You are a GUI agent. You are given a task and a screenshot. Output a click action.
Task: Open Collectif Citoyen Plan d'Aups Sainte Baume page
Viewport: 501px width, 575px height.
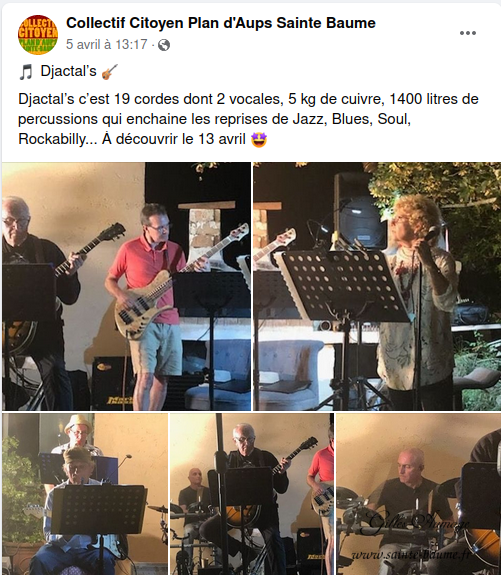(x=221, y=23)
